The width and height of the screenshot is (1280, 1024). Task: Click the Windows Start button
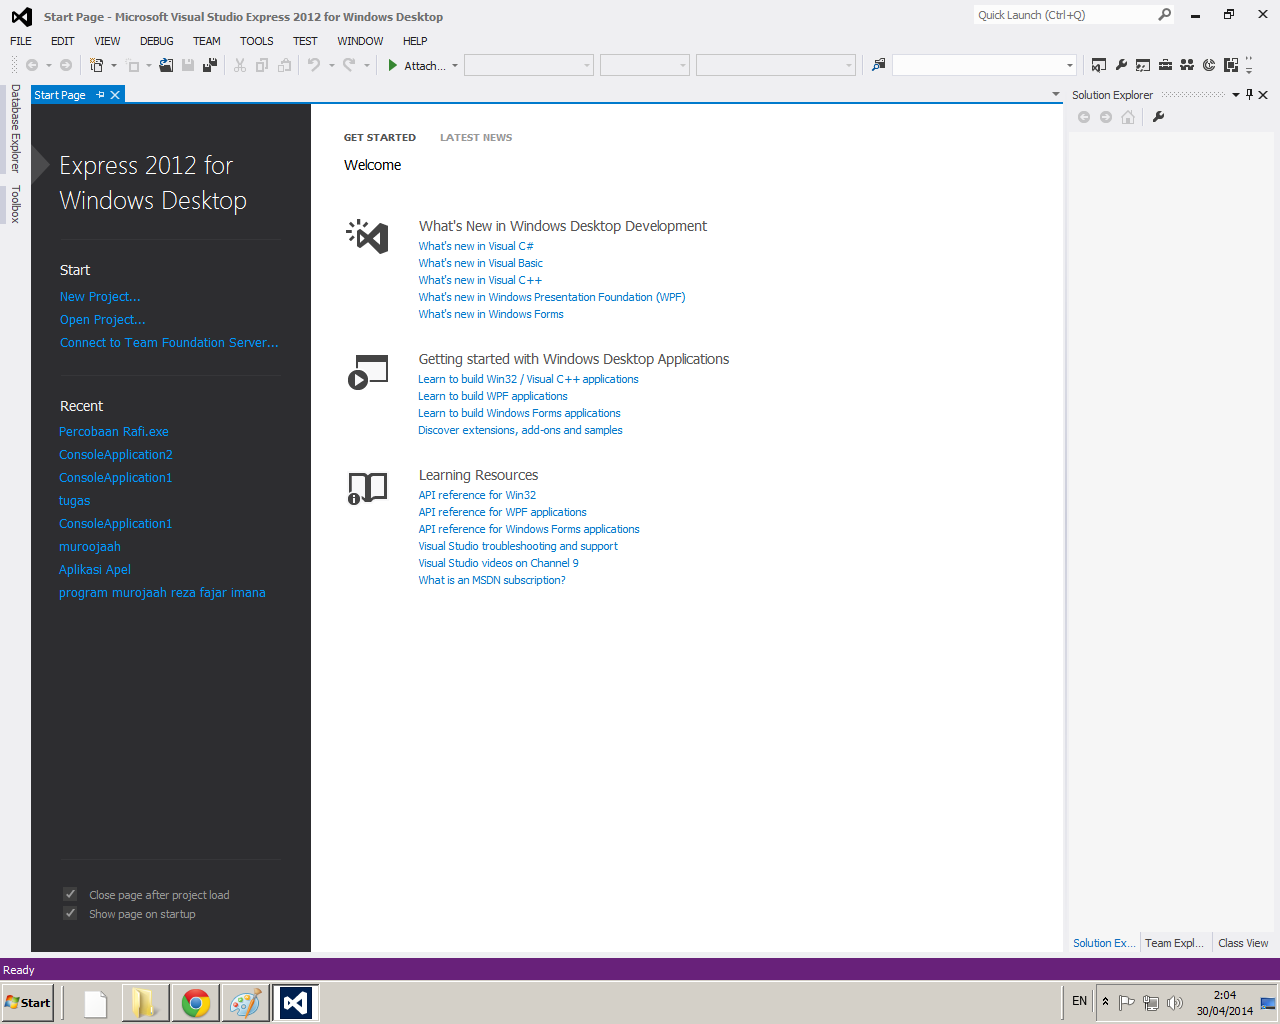(x=28, y=1003)
